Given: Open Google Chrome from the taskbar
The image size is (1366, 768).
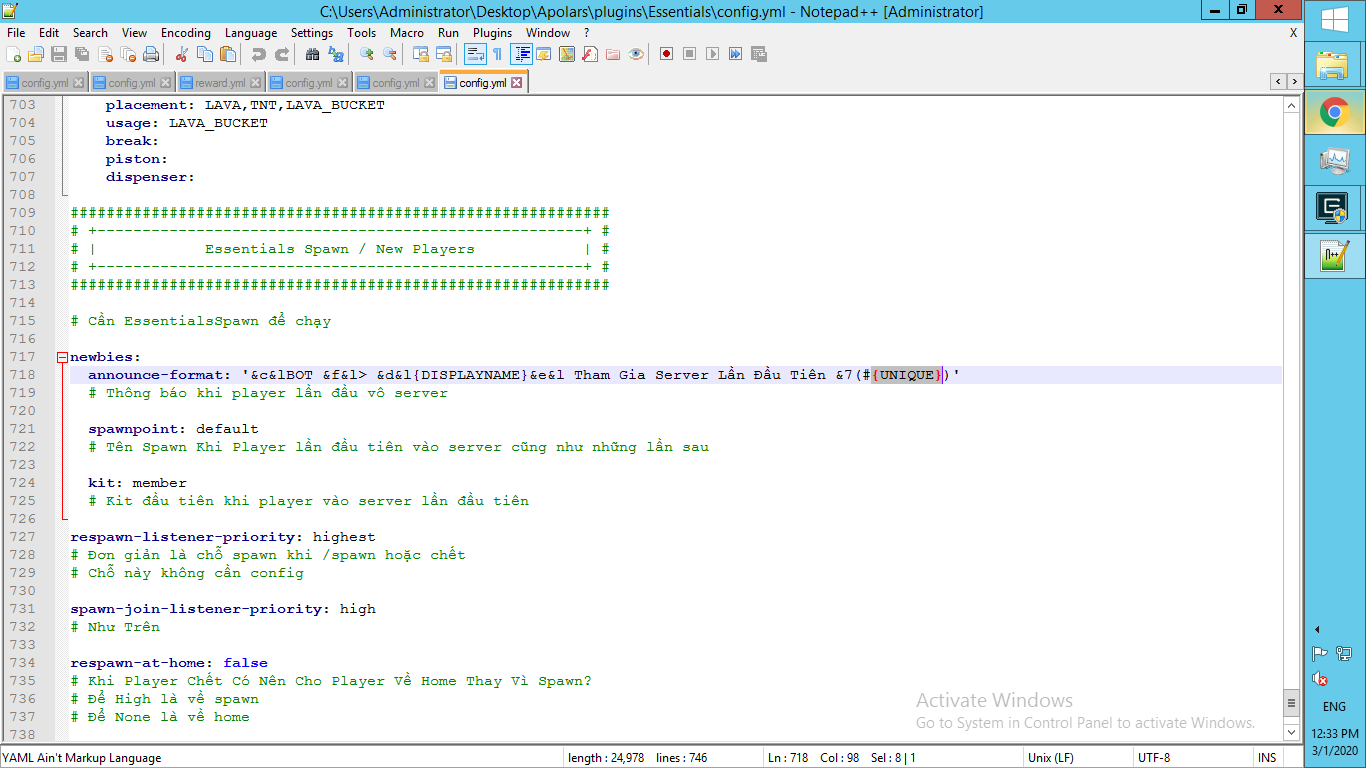Looking at the screenshot, I should [x=1334, y=112].
